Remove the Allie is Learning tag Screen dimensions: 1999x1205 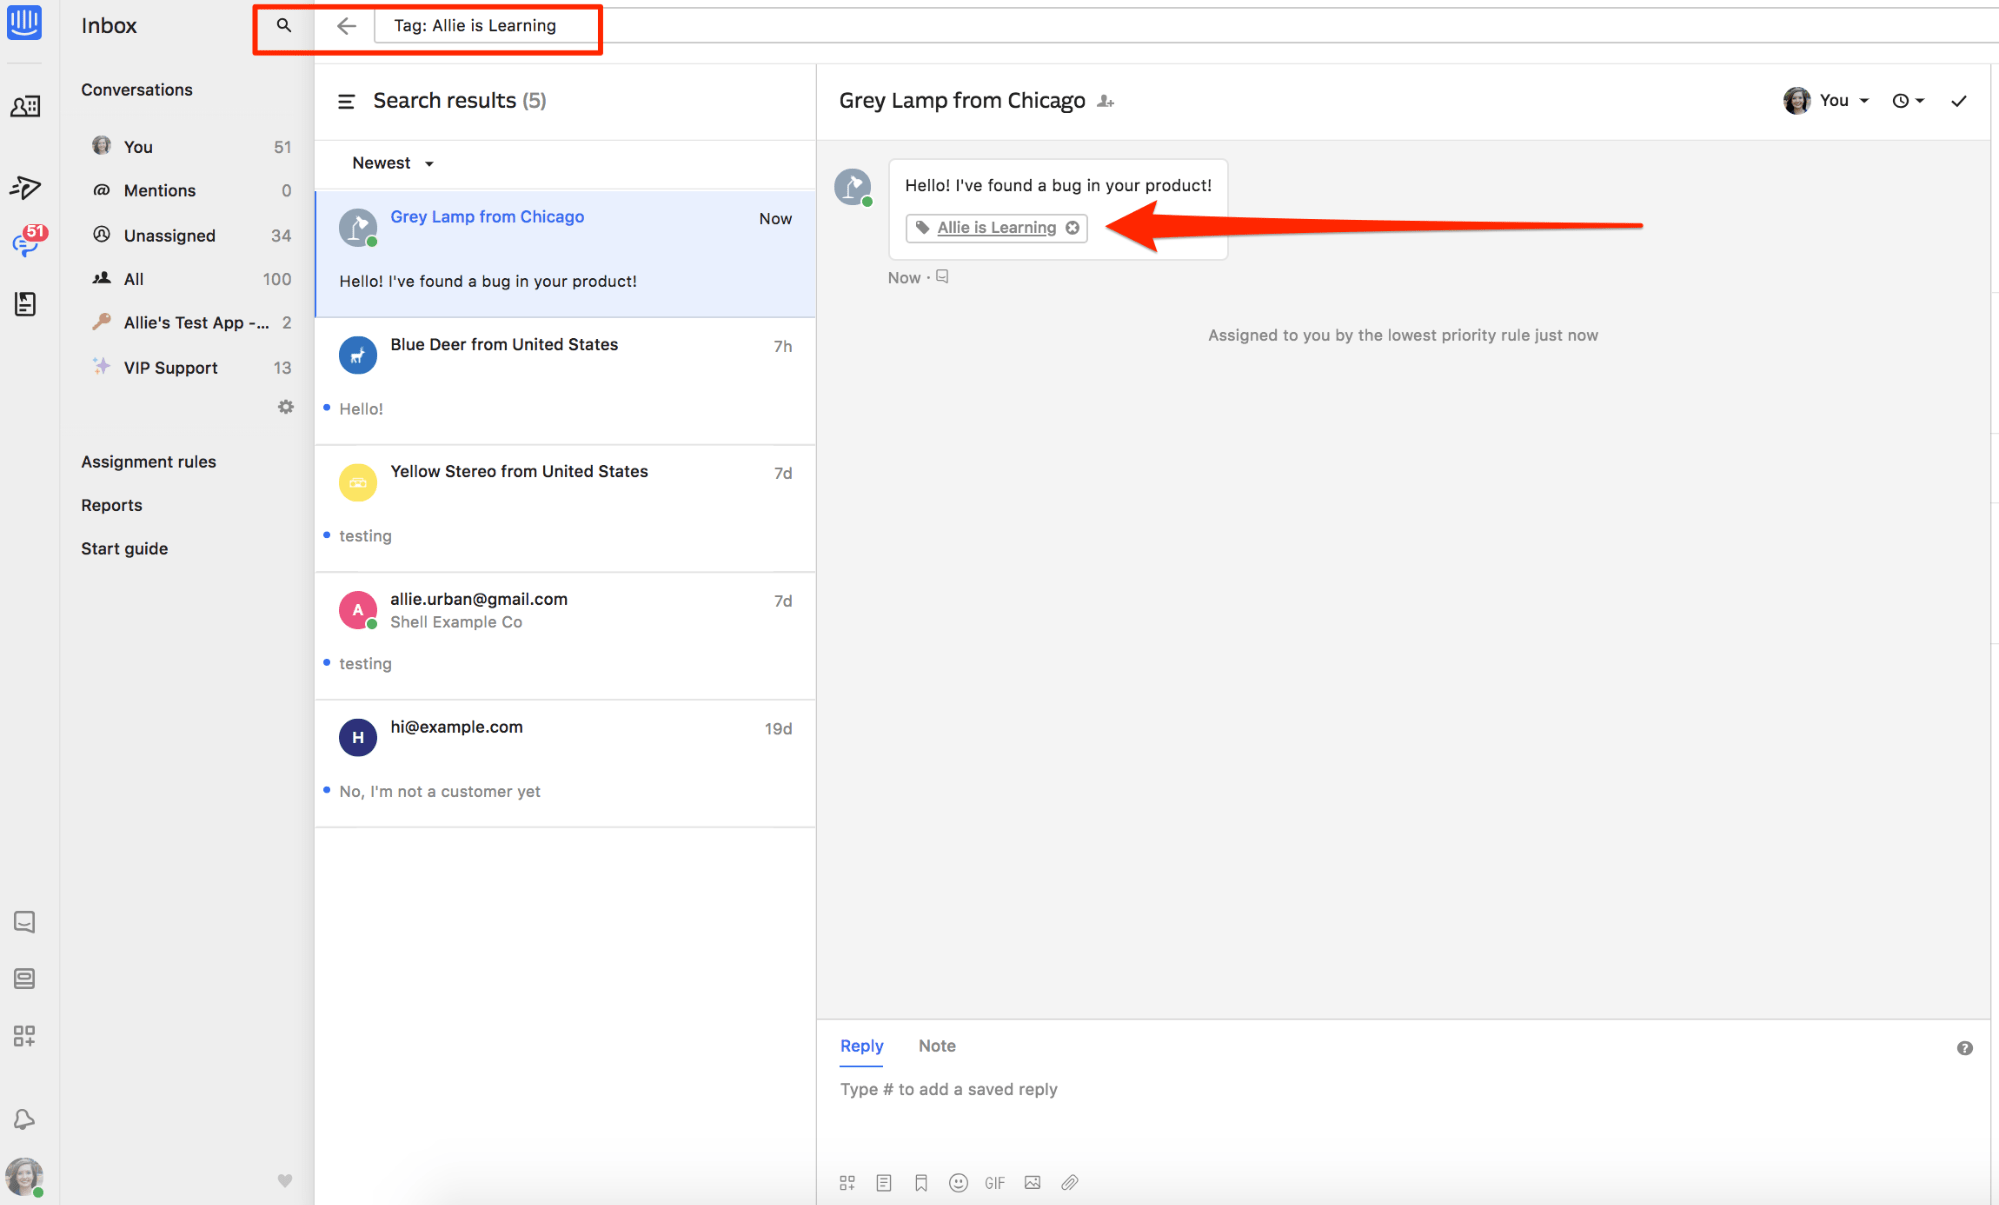[1072, 228]
